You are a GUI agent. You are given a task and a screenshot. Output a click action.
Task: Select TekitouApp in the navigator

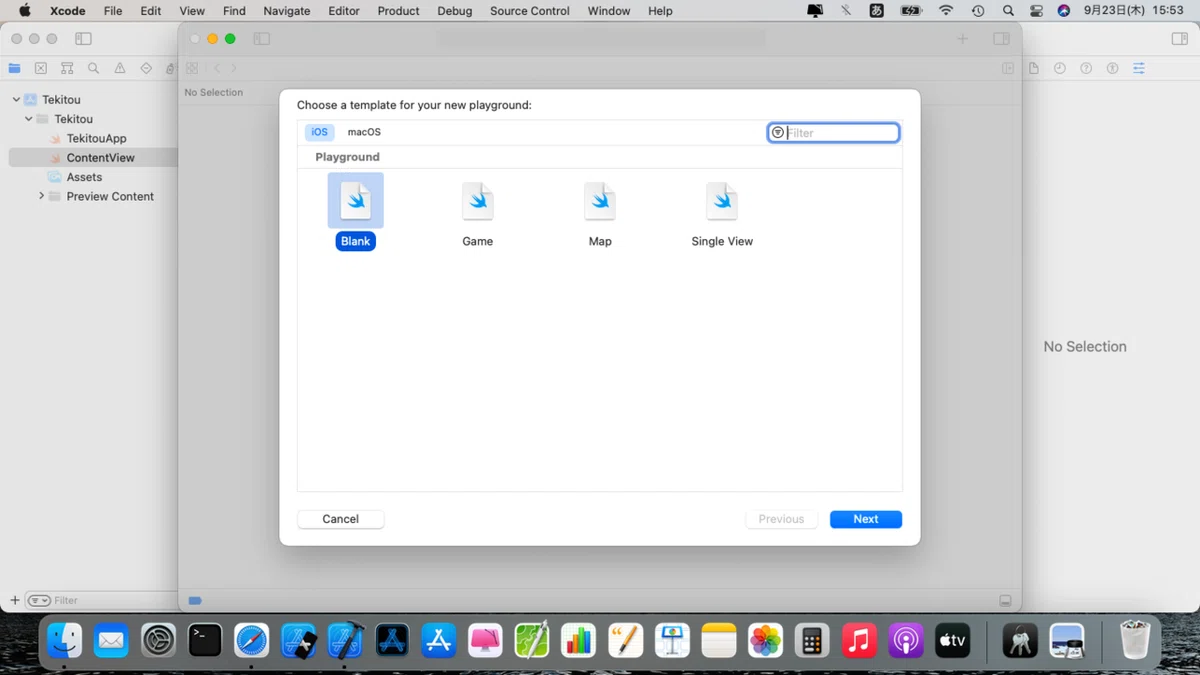(96, 138)
